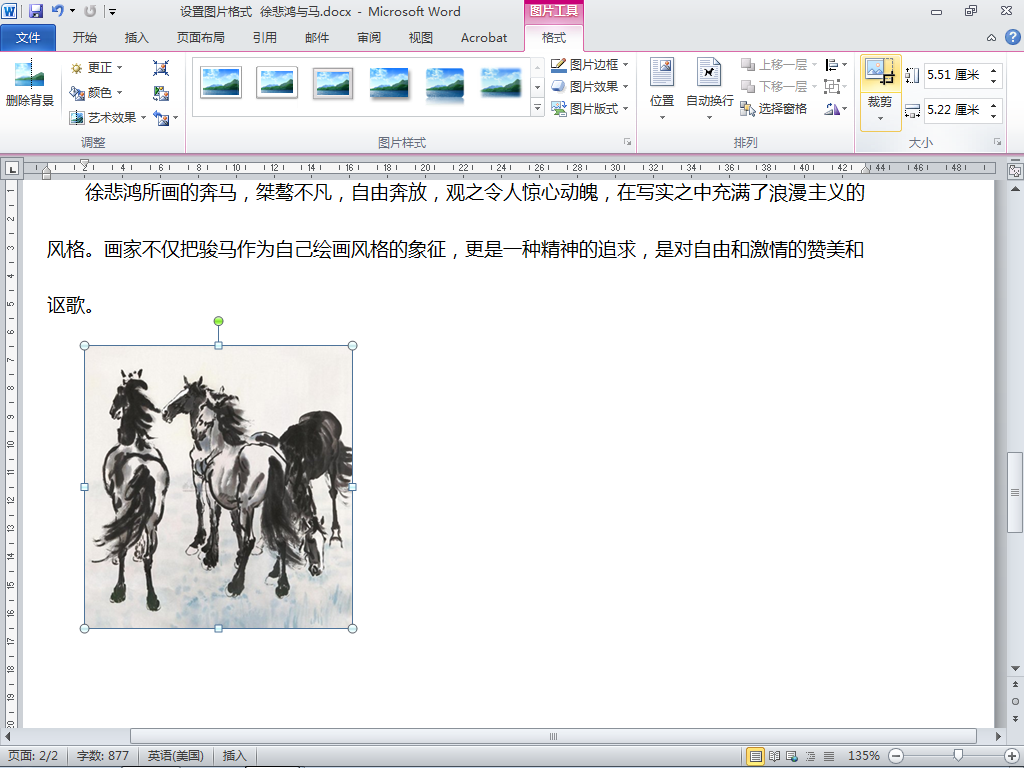Click the 135% zoom level button

pyautogui.click(x=863, y=756)
